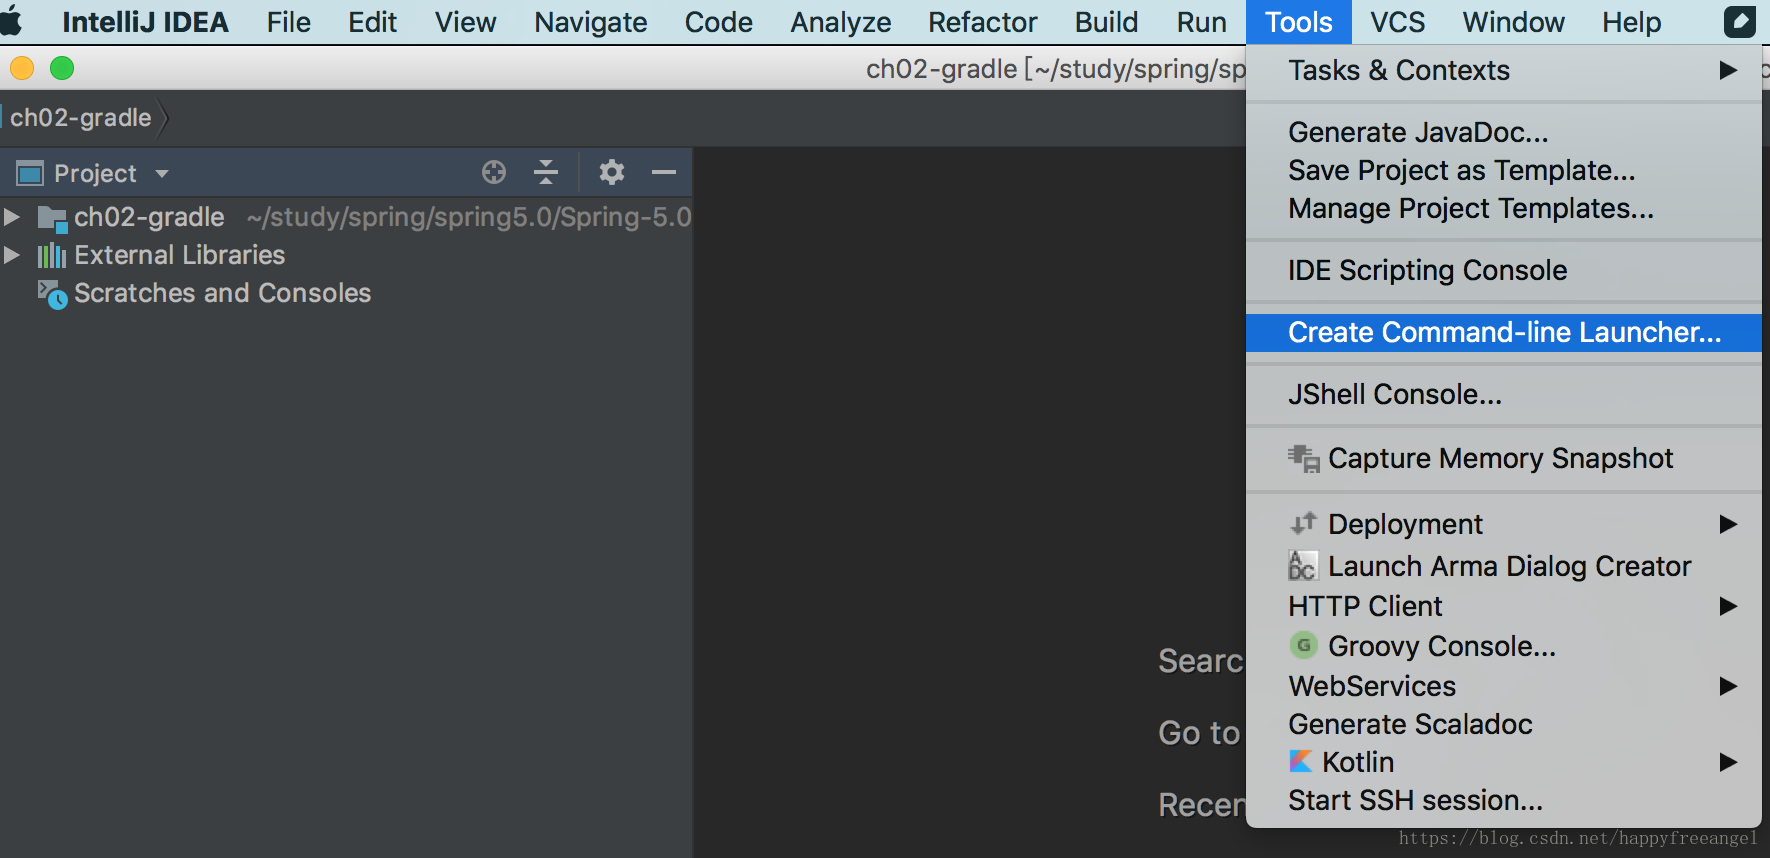Open Deployment submenu arrow
Screen dimensions: 1770x858
click(1728, 524)
